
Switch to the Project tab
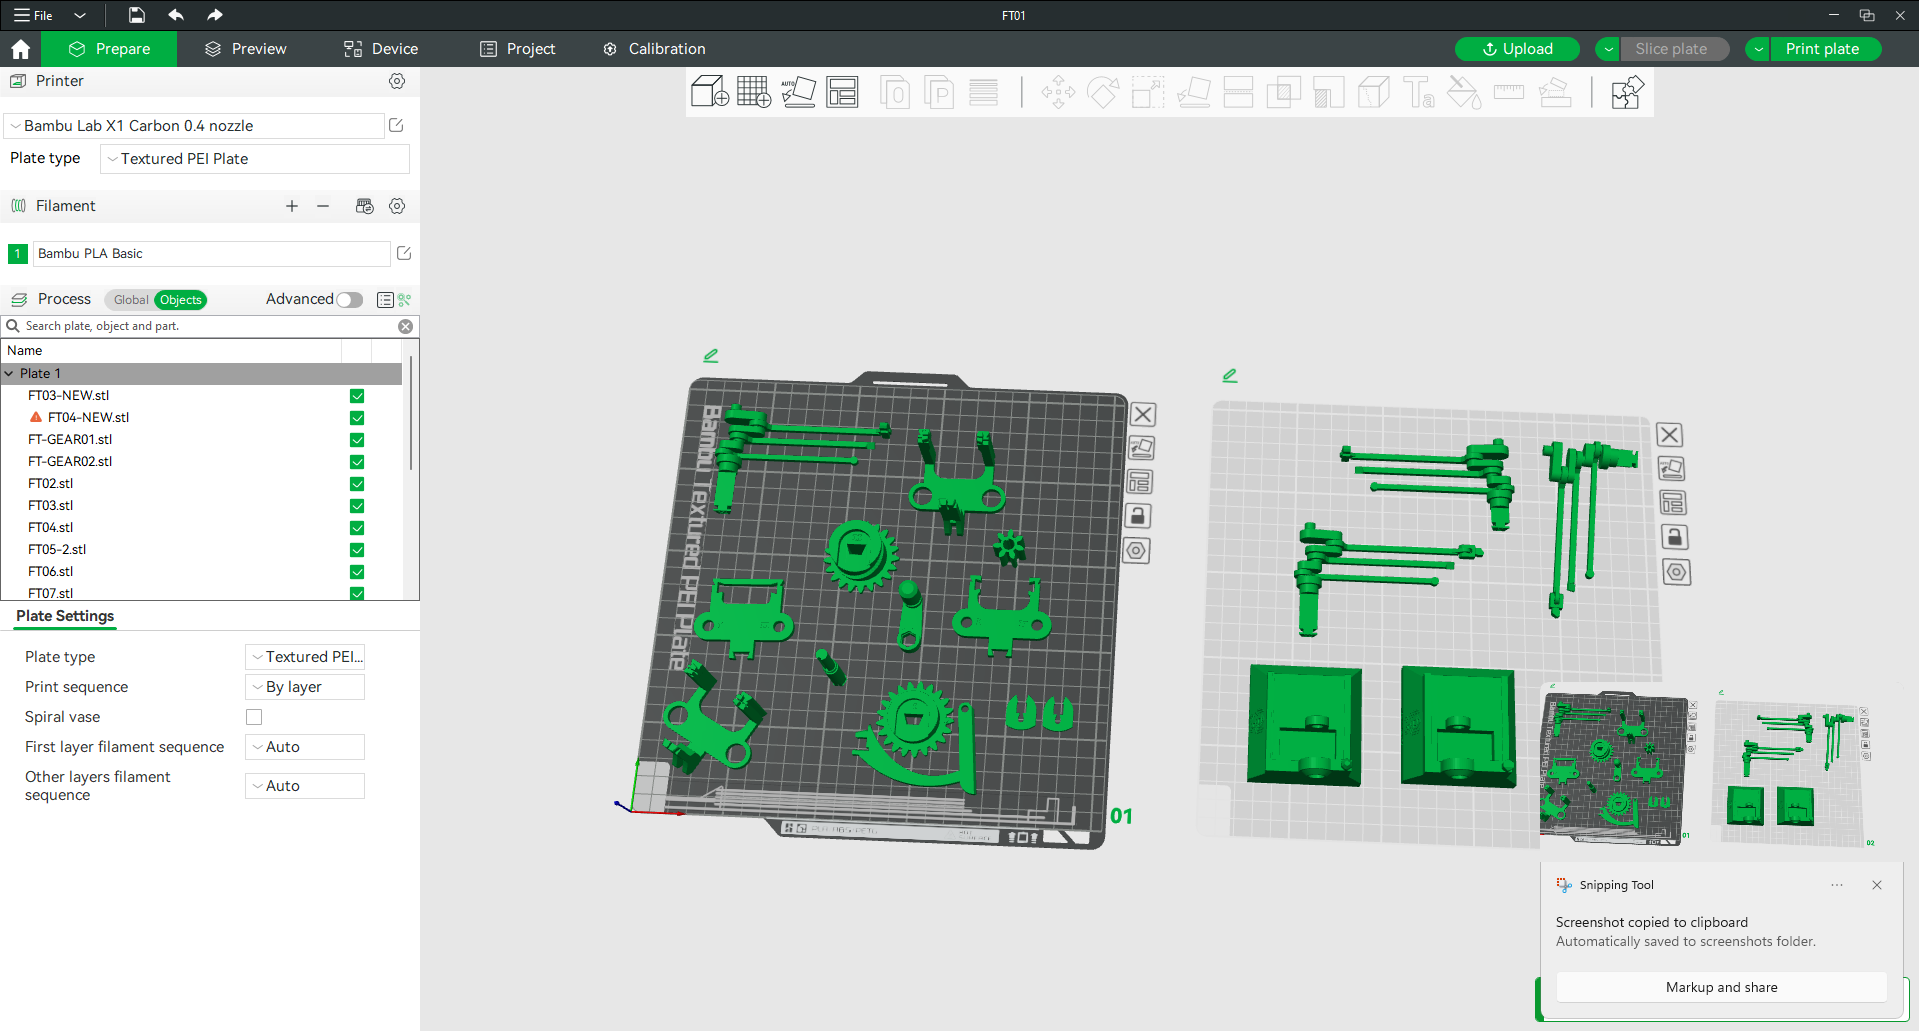(x=517, y=49)
